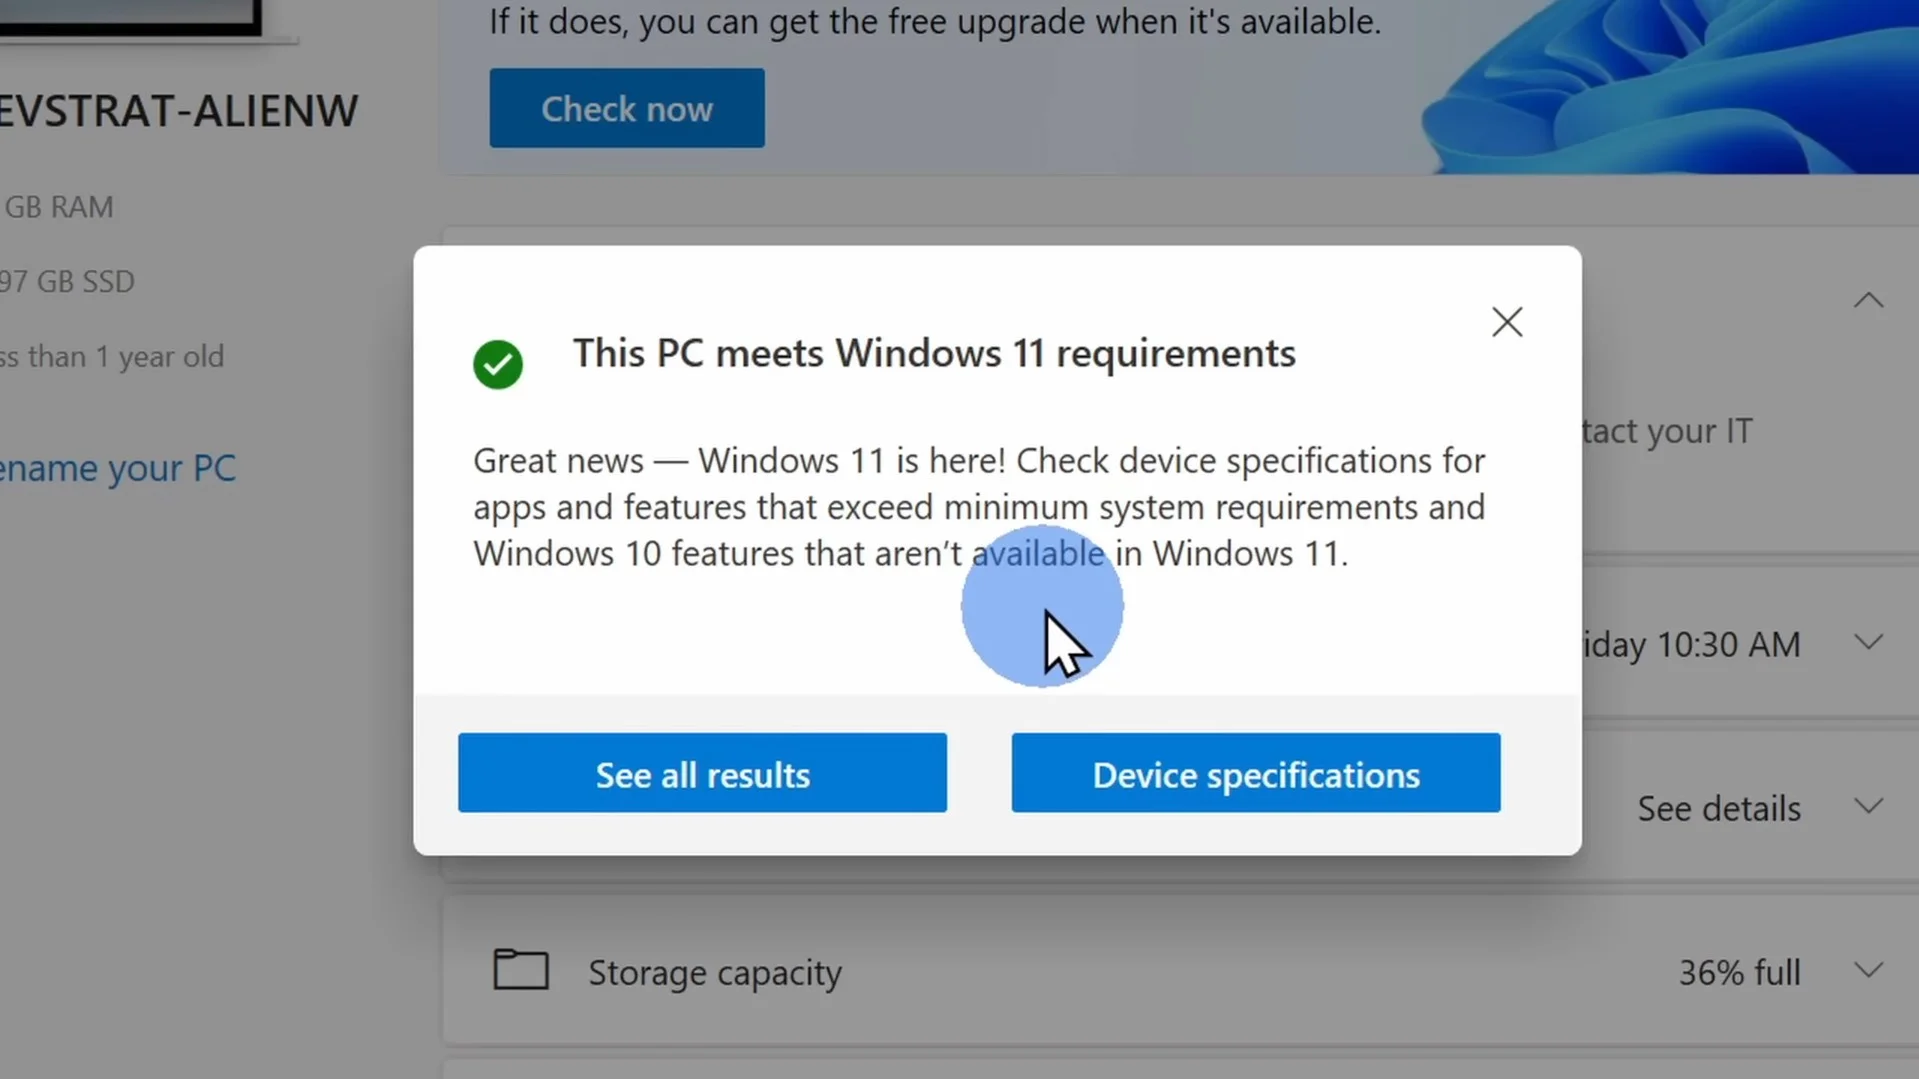1919x1079 pixels.
Task: Click the 36% full label
Action: (x=1739, y=972)
